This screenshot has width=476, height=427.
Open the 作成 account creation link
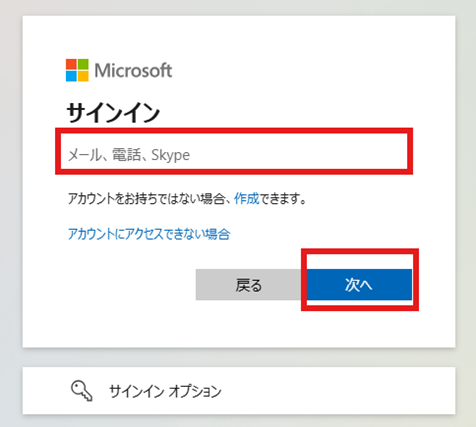click(x=247, y=199)
